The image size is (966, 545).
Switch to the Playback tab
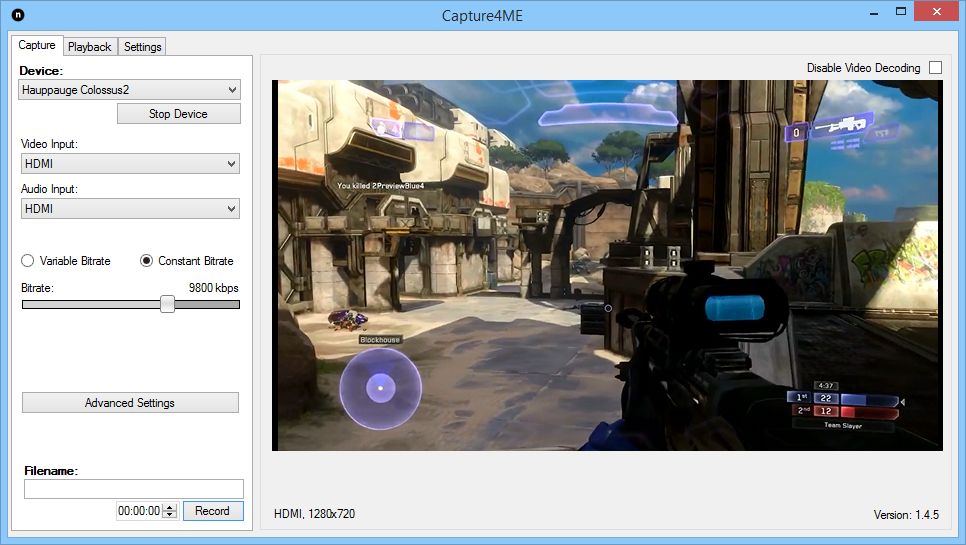click(89, 47)
